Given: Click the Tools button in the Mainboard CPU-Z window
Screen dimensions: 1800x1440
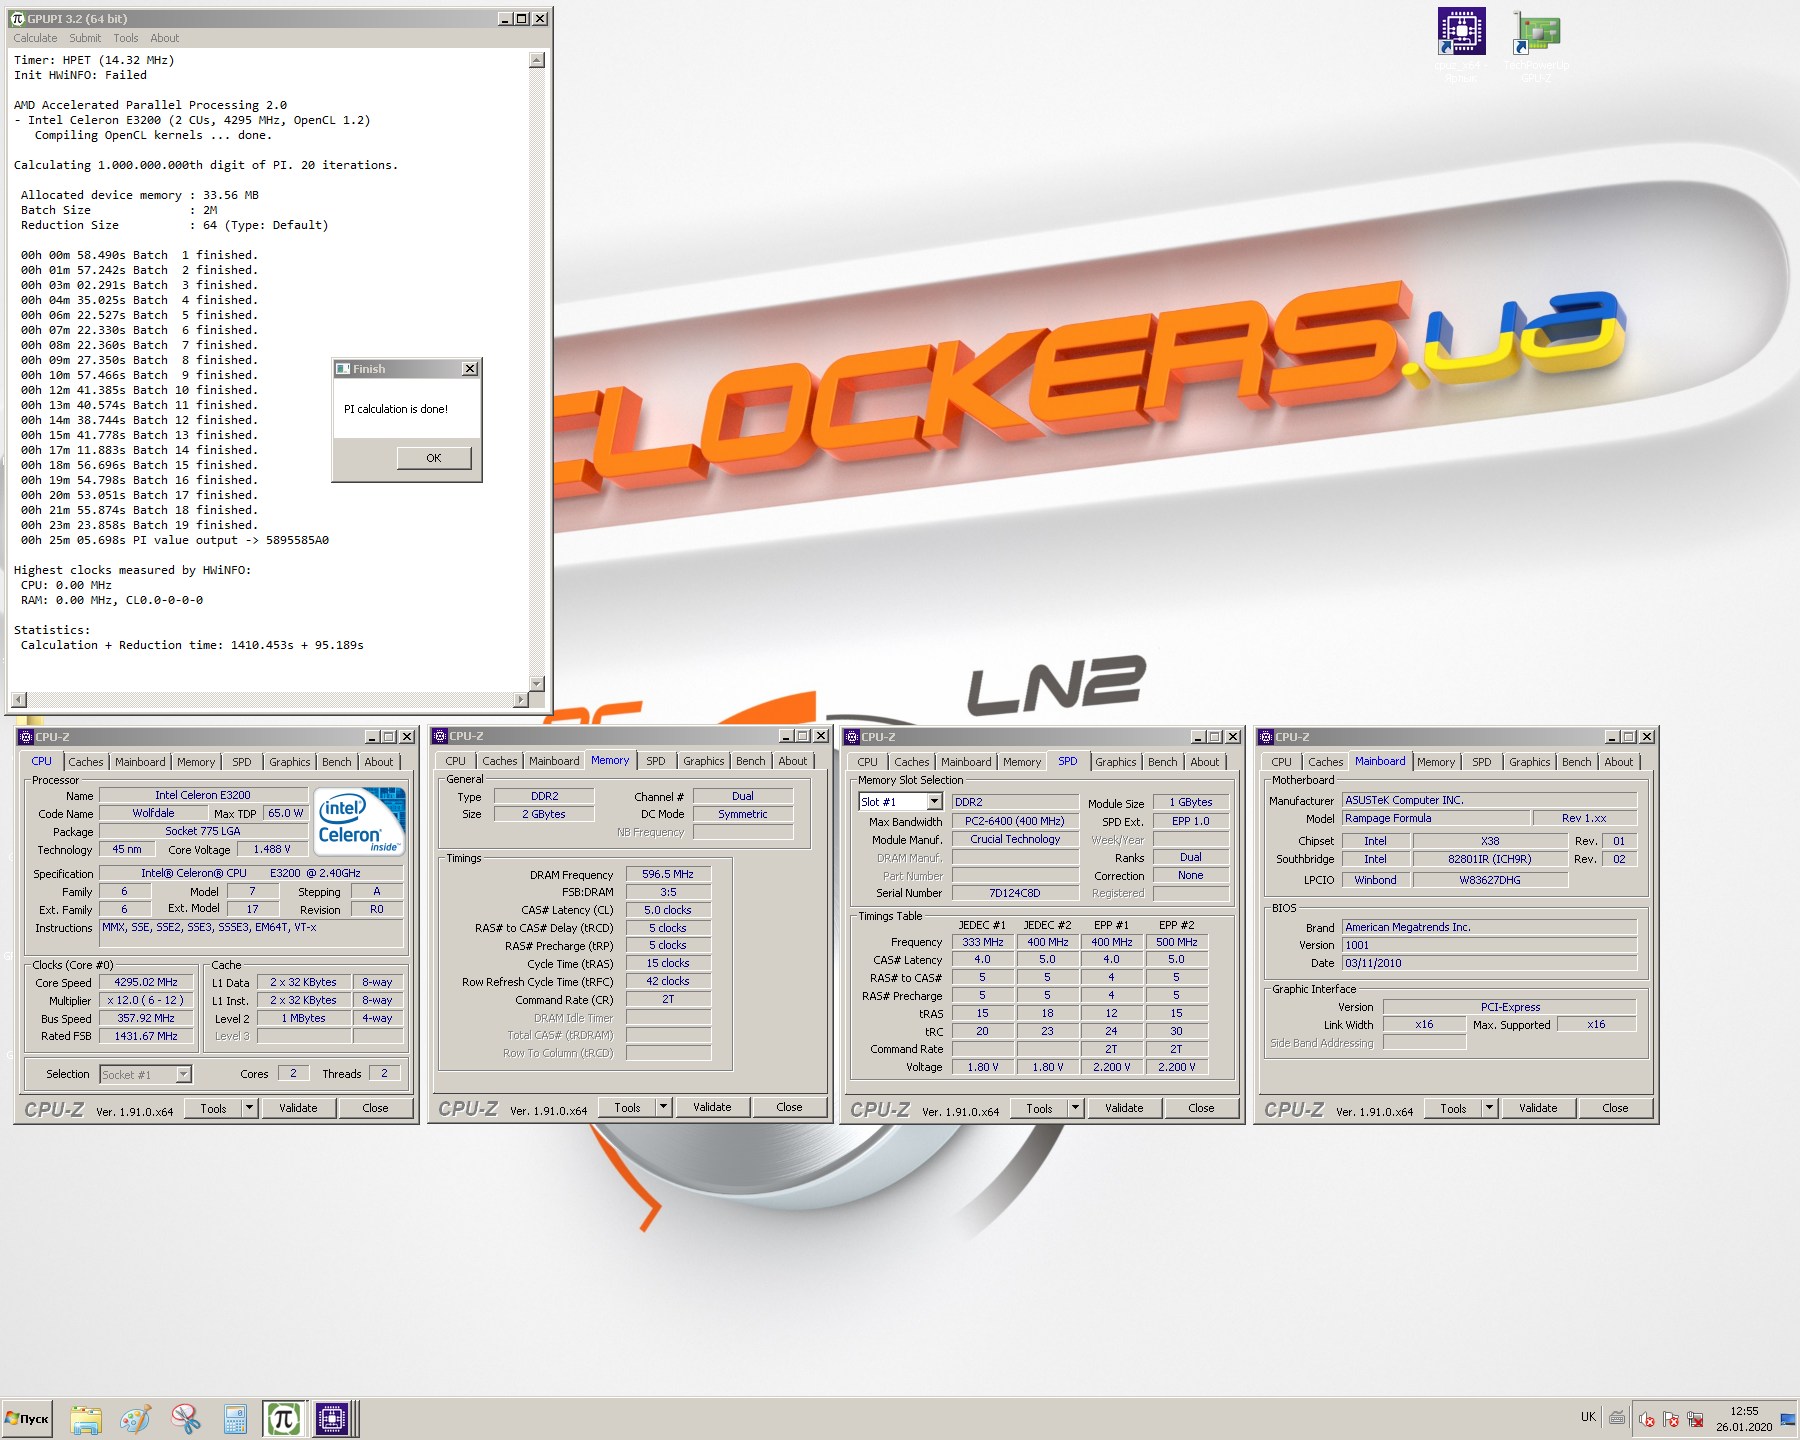Looking at the screenshot, I should click(x=1453, y=1108).
